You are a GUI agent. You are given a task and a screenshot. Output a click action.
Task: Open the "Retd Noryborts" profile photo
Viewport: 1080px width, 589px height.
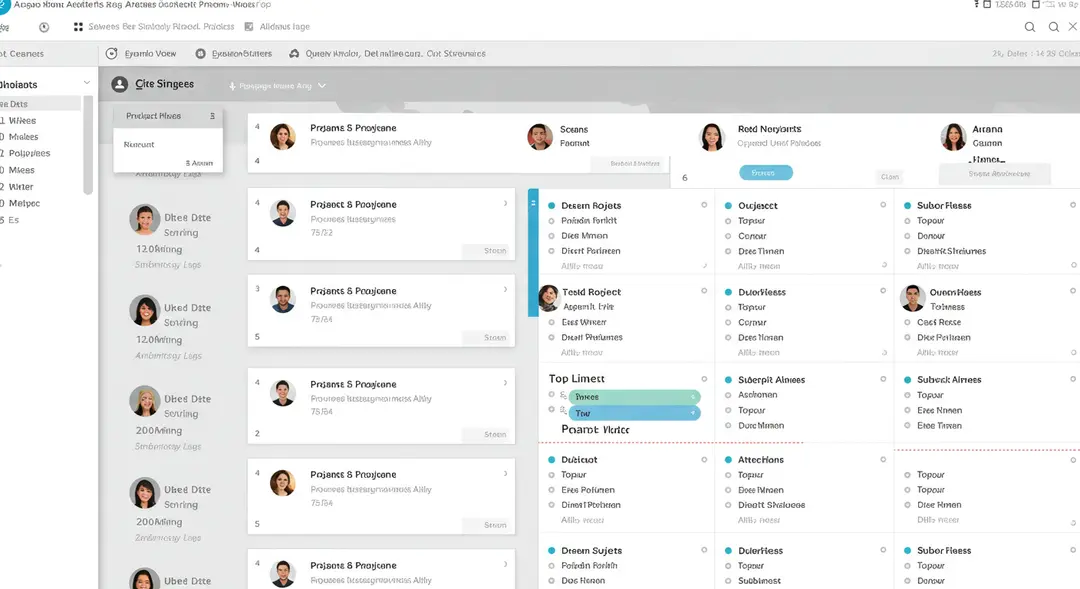(712, 136)
